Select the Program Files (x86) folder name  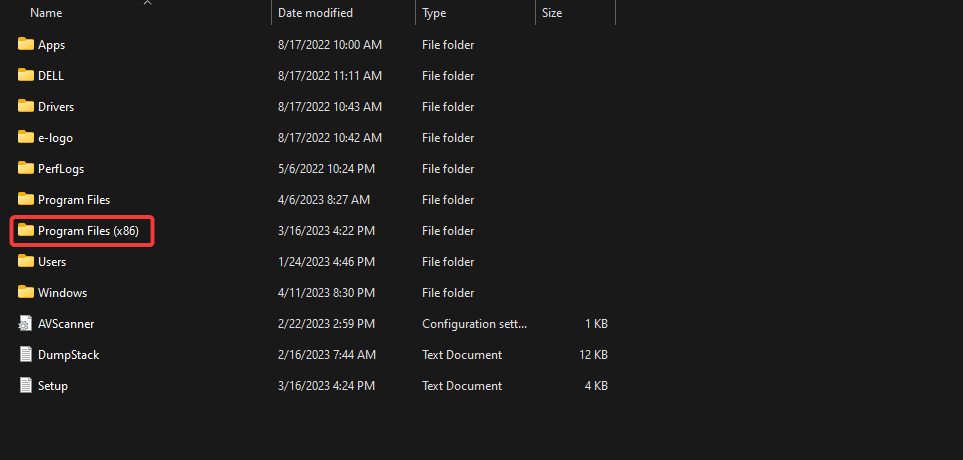[95, 231]
